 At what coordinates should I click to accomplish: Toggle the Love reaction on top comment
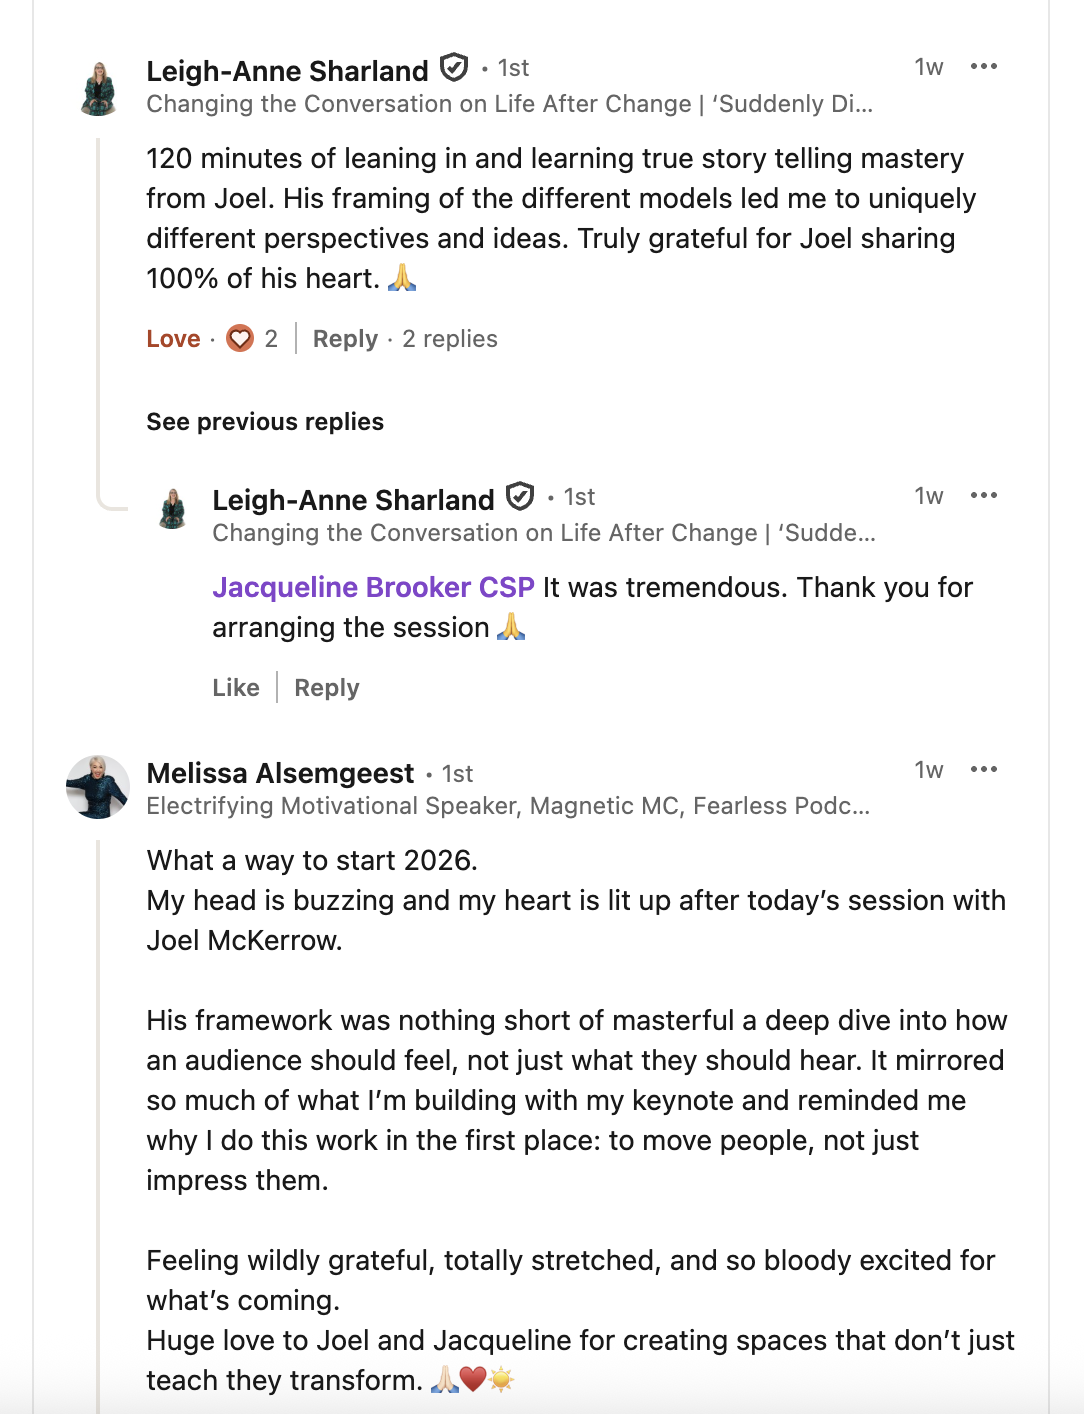173,339
